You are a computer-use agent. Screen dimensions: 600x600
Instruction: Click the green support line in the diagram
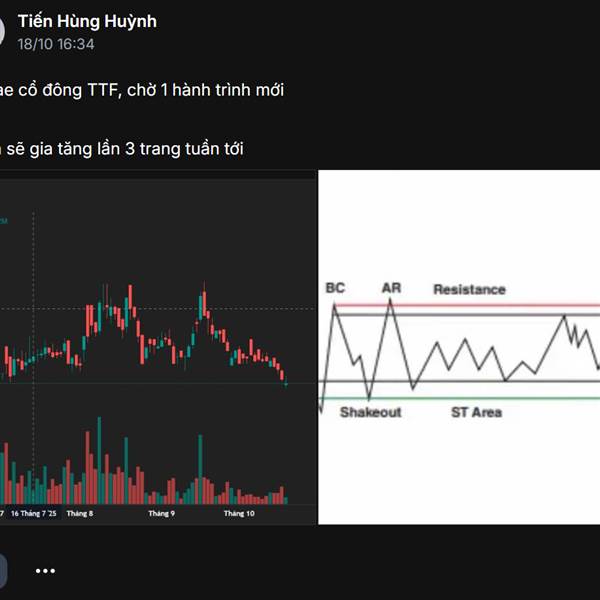470,399
